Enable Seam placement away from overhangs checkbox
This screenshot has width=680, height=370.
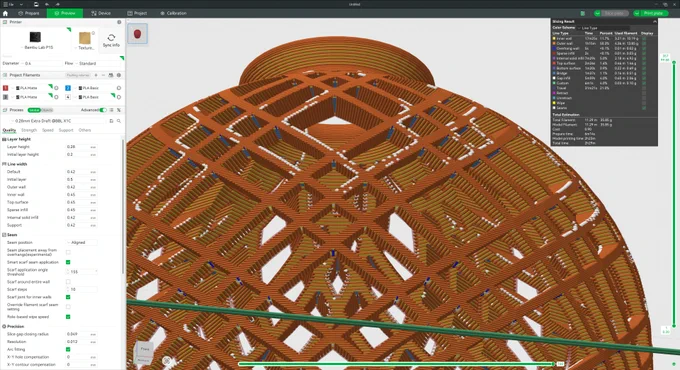coord(68,252)
